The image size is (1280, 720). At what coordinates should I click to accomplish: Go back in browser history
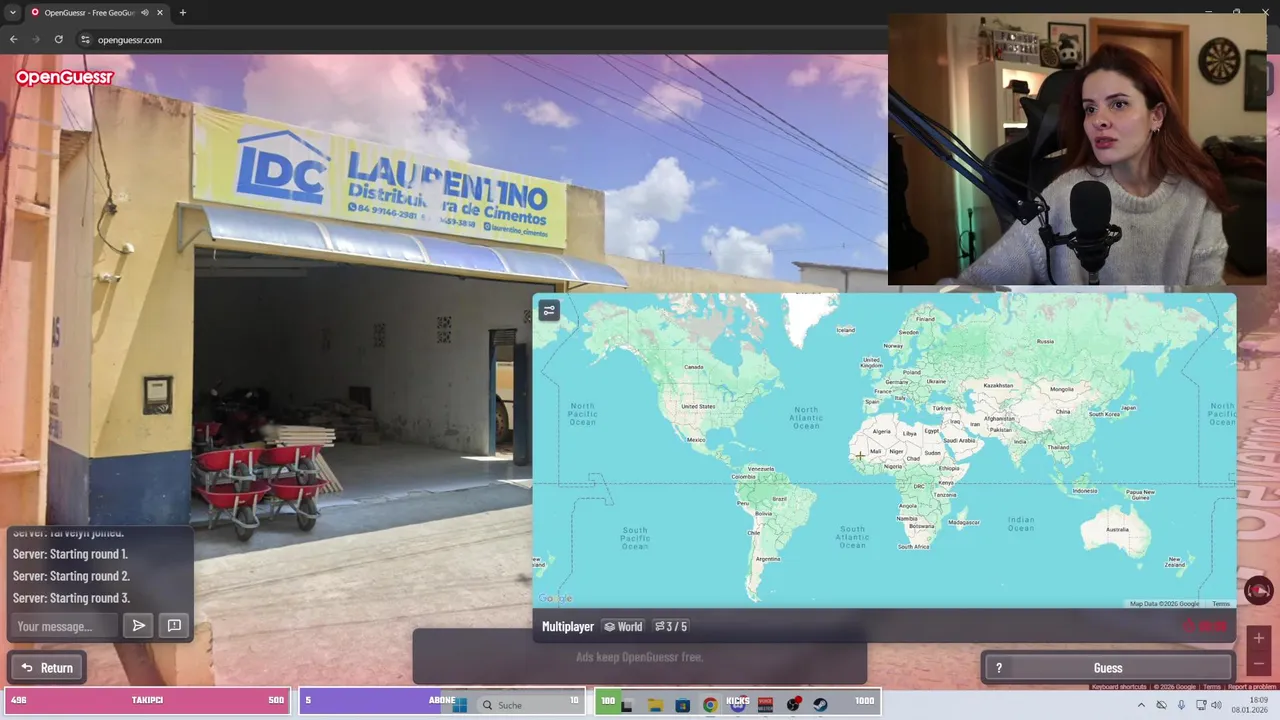pyautogui.click(x=13, y=39)
